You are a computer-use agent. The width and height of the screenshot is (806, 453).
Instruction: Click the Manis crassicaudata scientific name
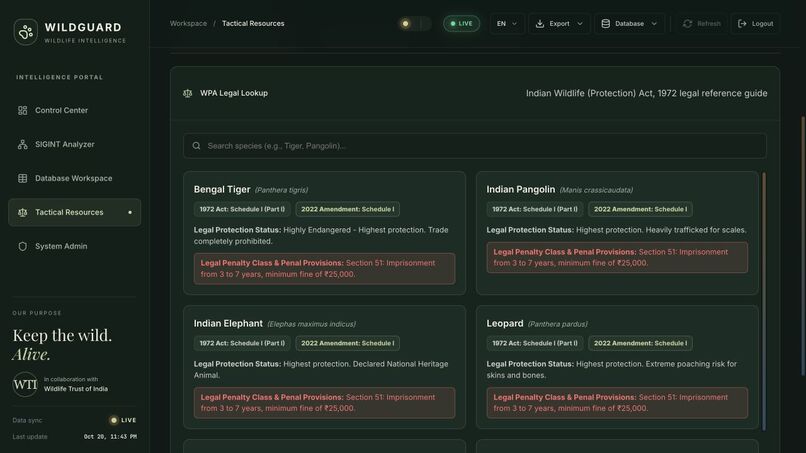pyautogui.click(x=596, y=190)
